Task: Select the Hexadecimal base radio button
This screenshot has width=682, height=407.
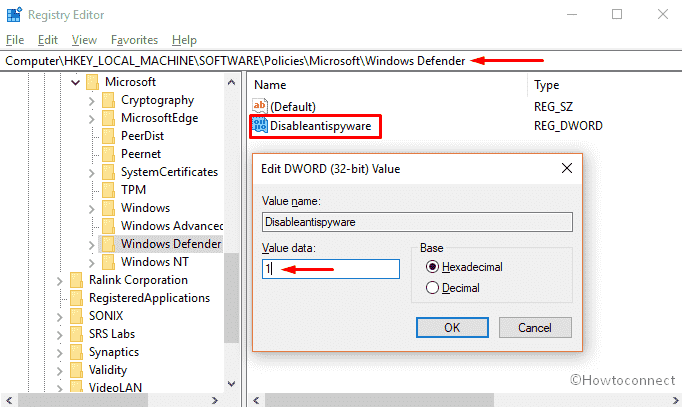Action: (x=432, y=267)
